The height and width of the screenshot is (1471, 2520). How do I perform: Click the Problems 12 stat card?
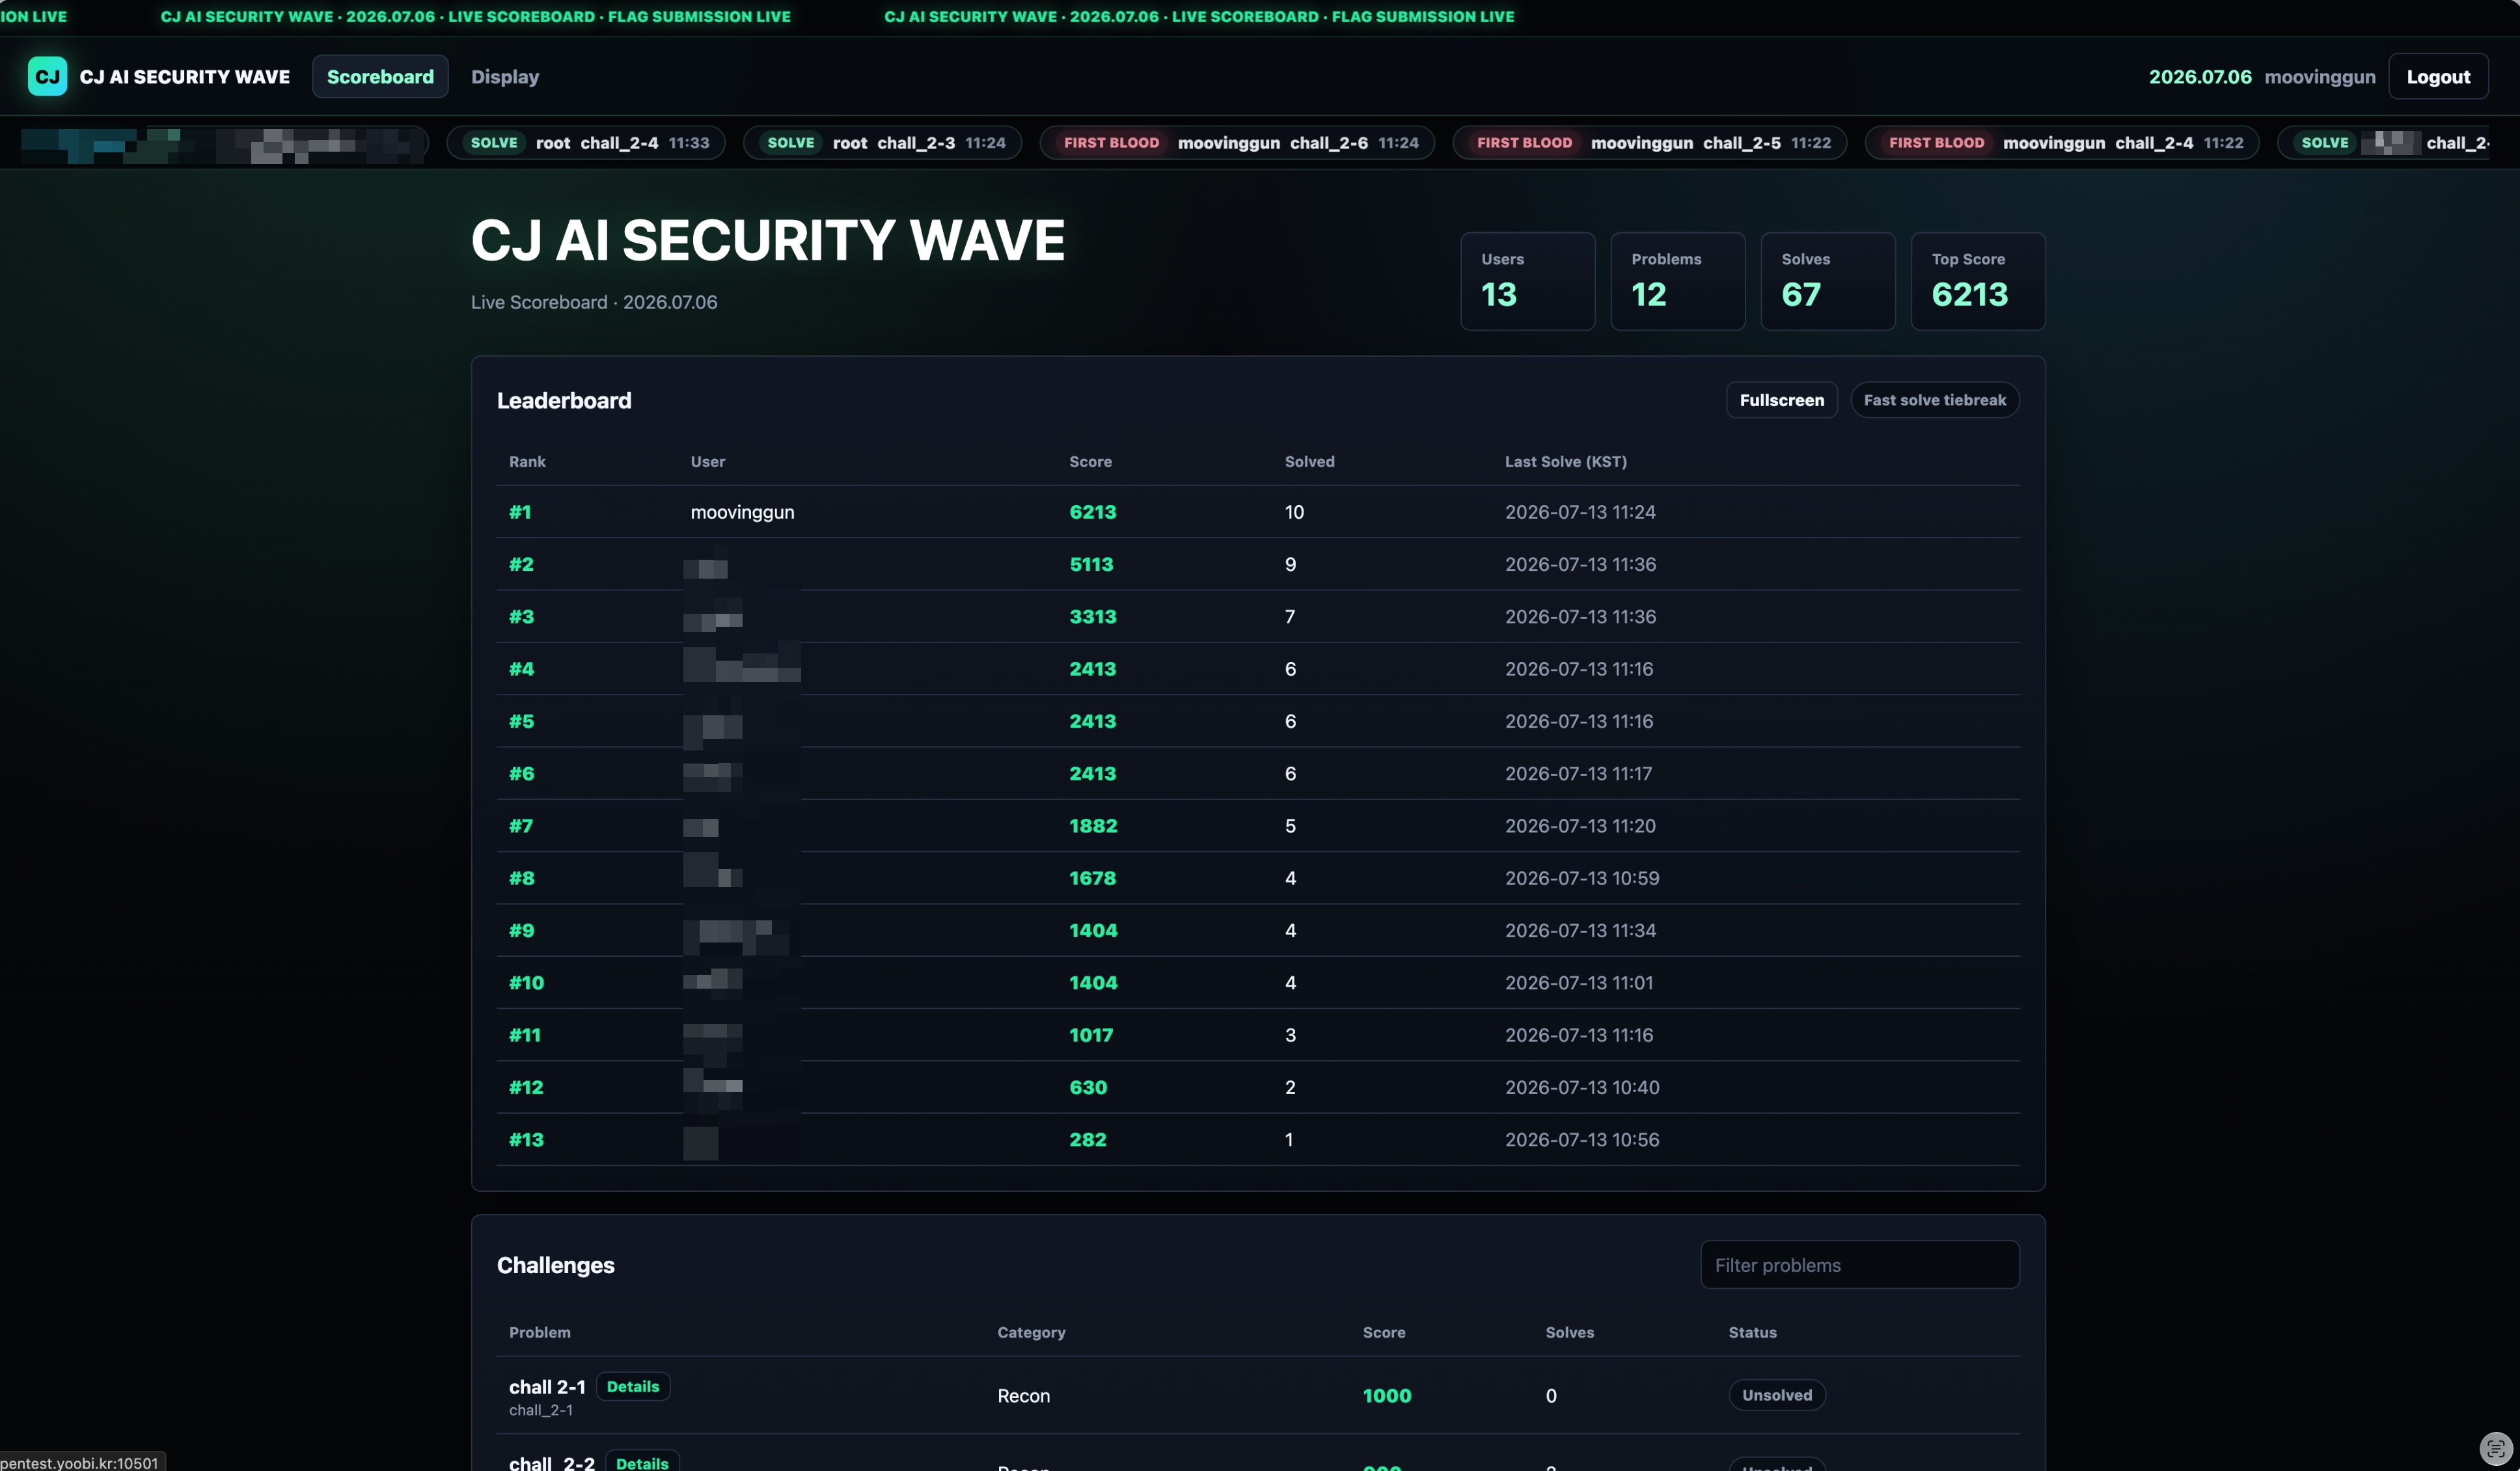point(1678,281)
